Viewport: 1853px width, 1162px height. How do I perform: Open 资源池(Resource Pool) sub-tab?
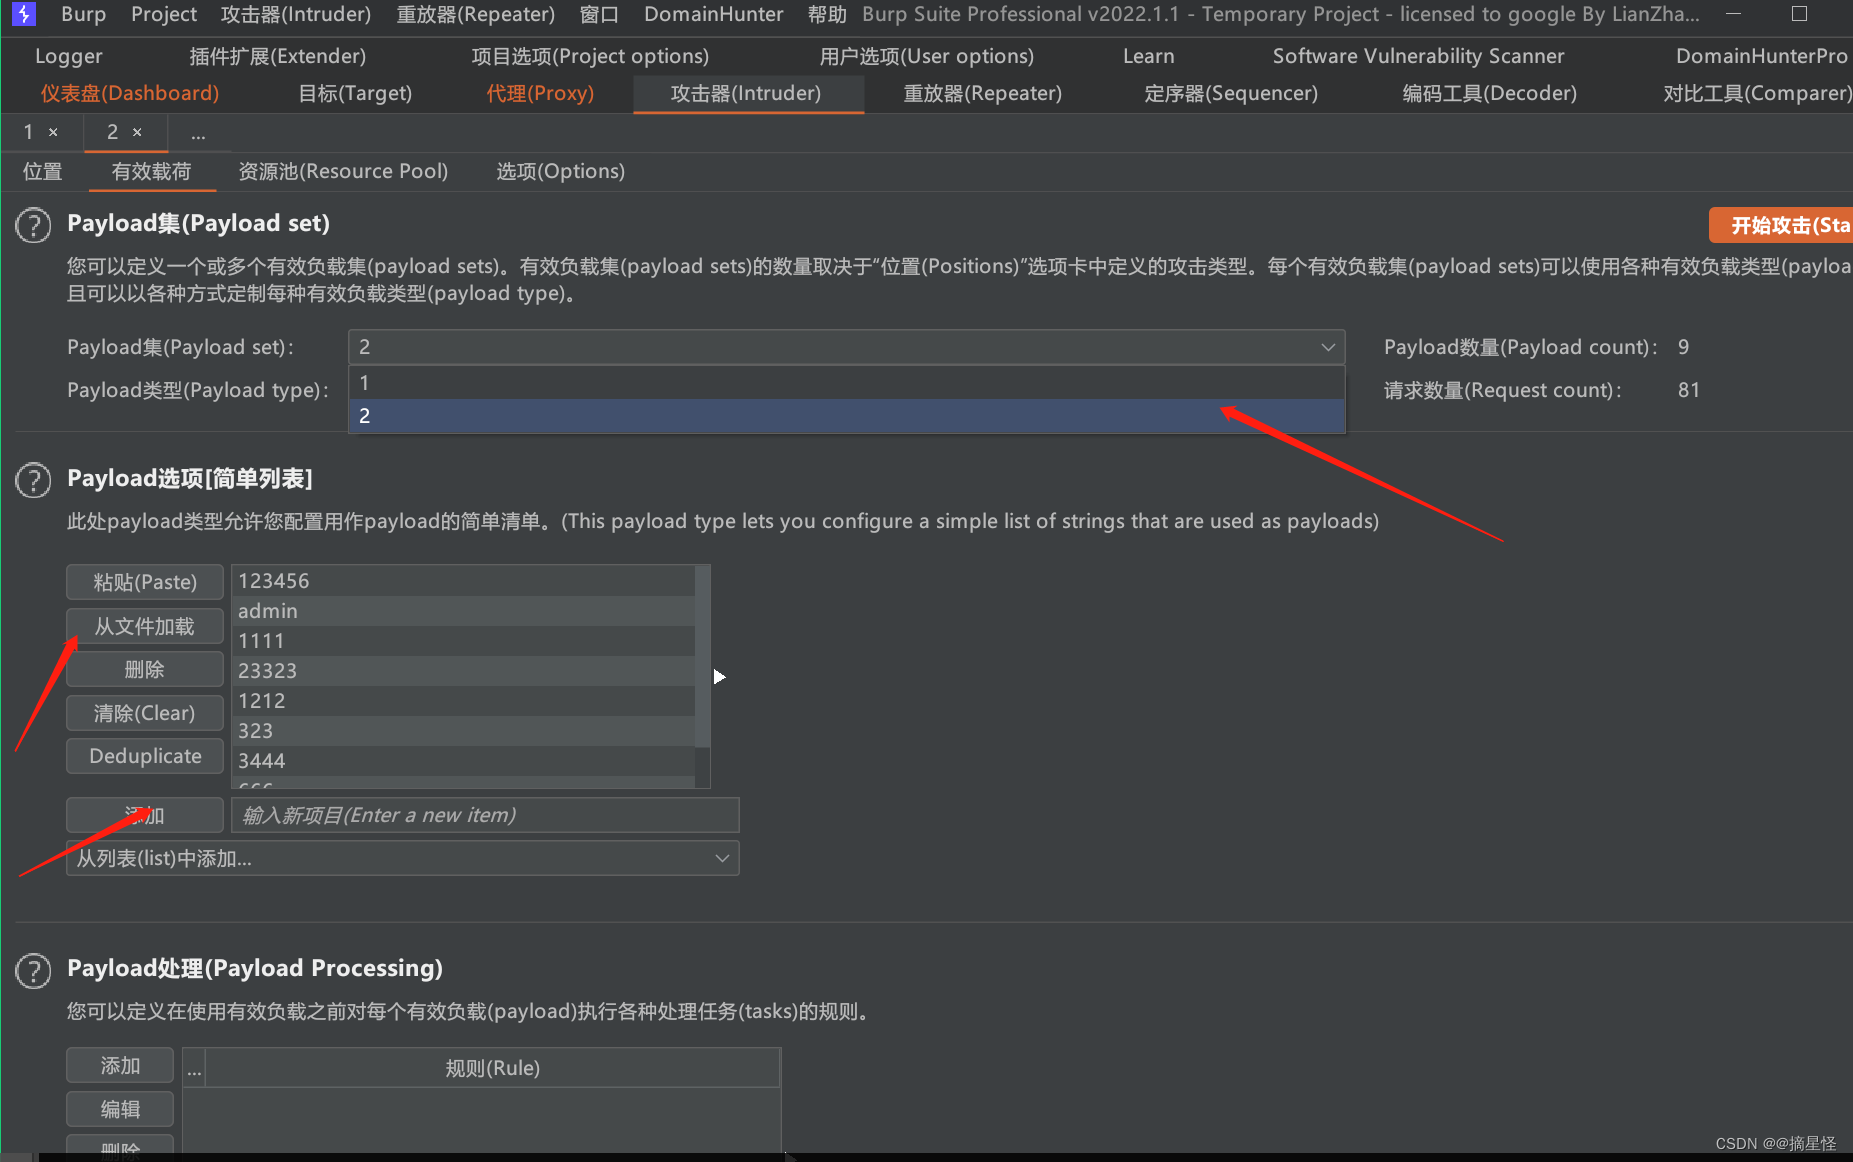343,171
